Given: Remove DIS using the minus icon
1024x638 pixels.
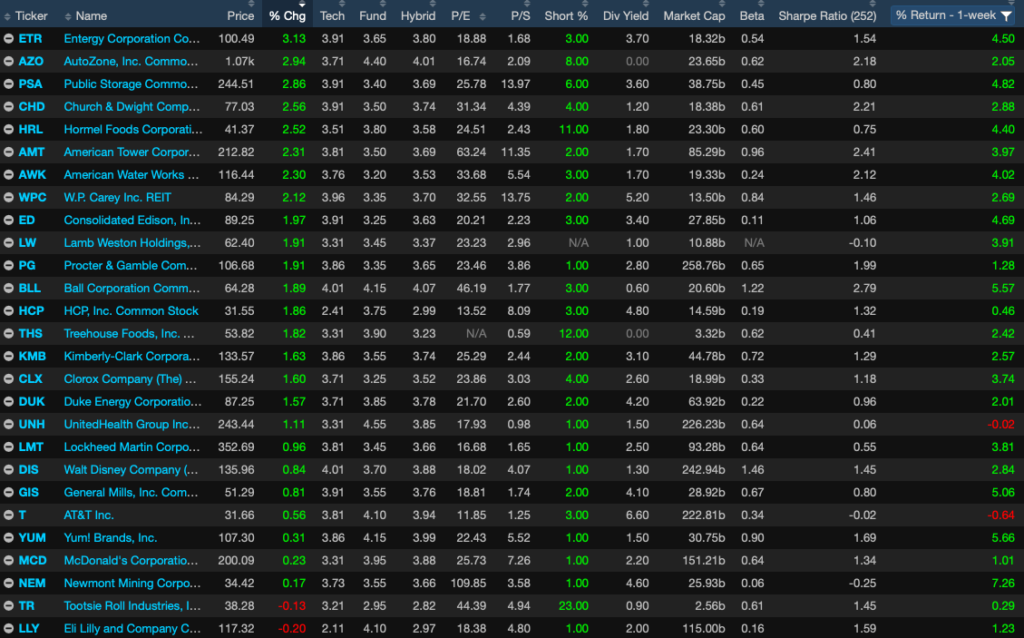Looking at the screenshot, I should (8, 470).
